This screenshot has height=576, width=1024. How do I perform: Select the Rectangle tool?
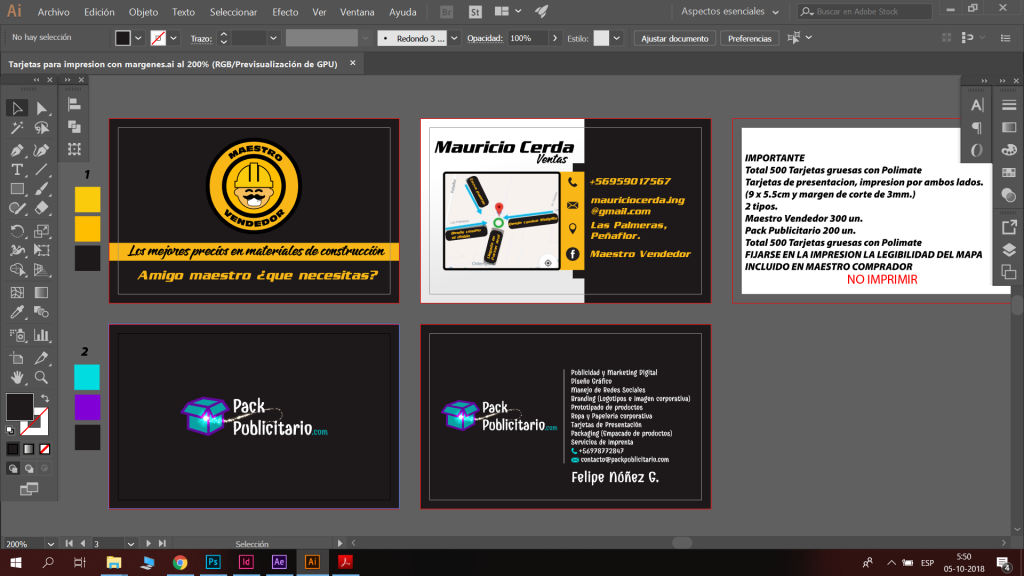click(17, 189)
